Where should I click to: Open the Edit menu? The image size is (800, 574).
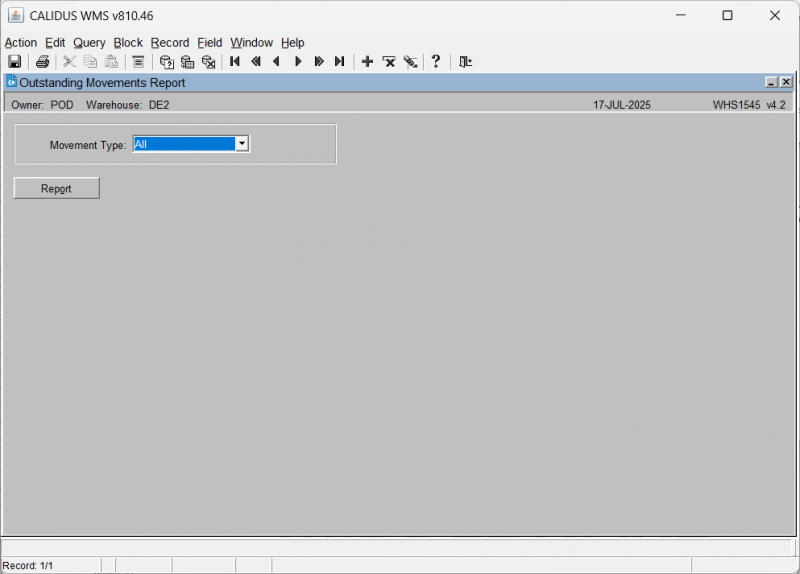[x=55, y=43]
